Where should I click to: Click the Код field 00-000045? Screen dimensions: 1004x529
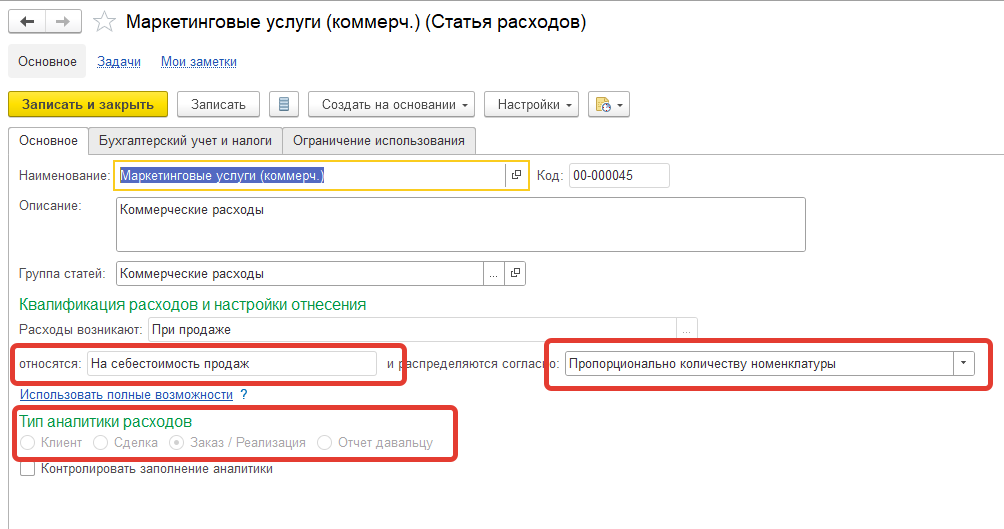tap(619, 175)
